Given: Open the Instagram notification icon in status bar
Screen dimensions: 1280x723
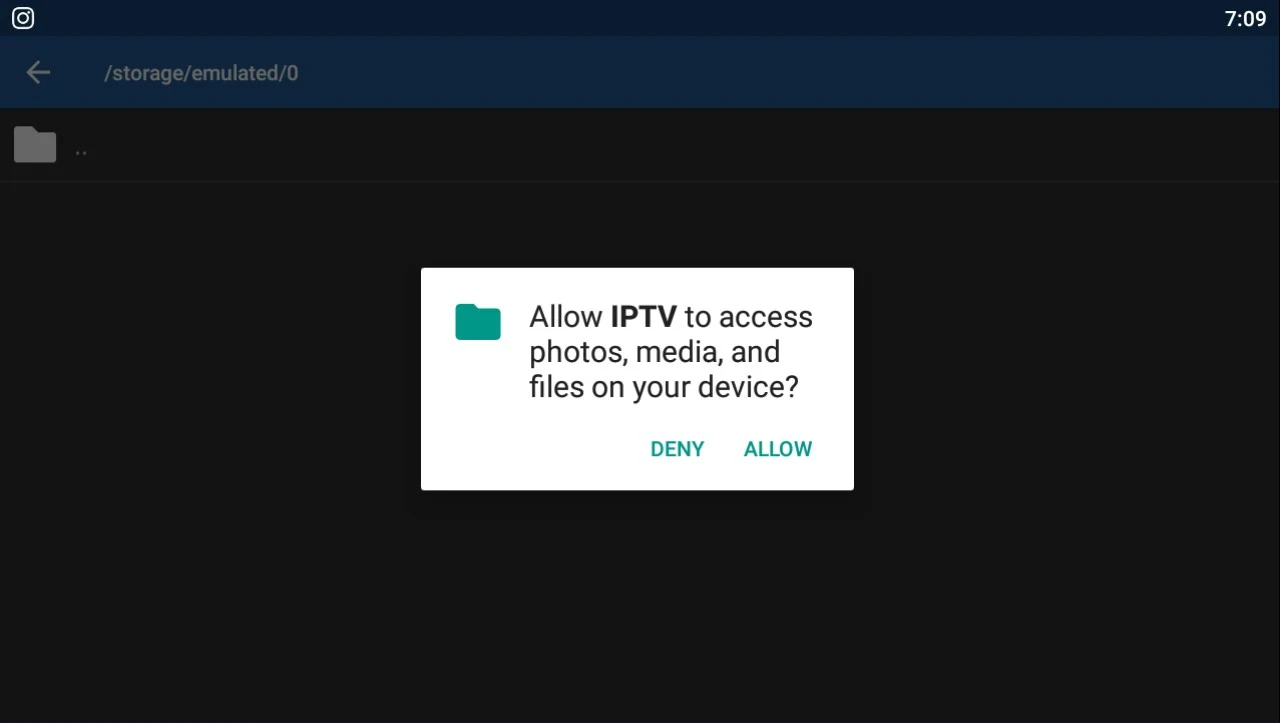Looking at the screenshot, I should tap(23, 18).
